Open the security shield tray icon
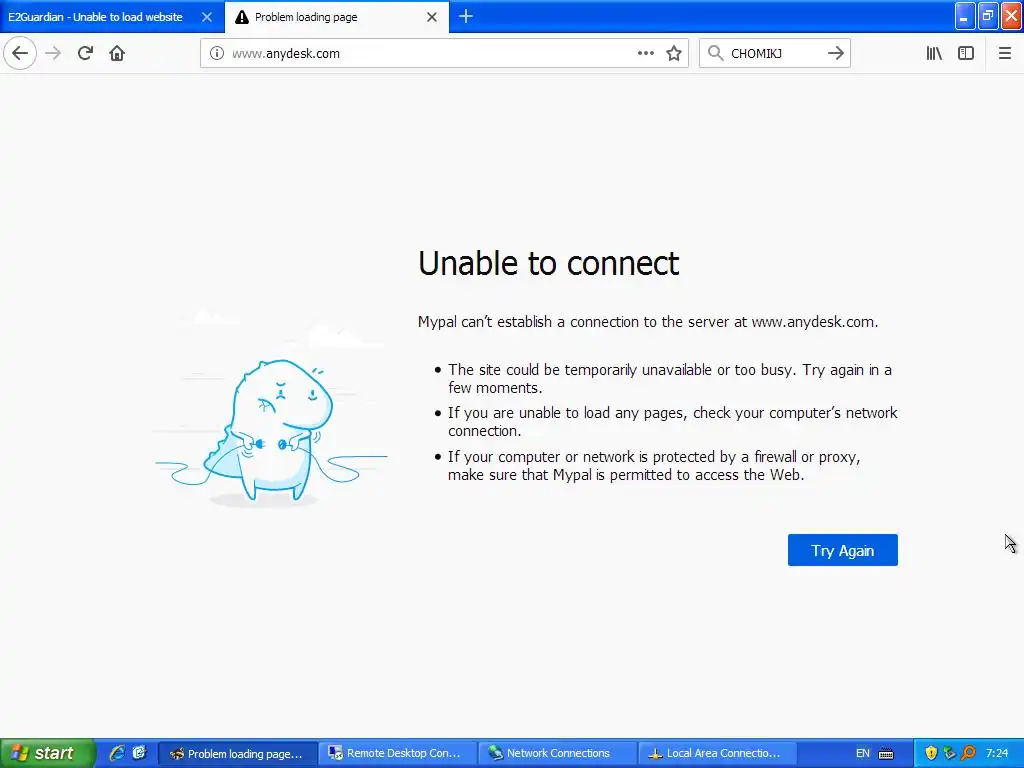 coord(931,753)
